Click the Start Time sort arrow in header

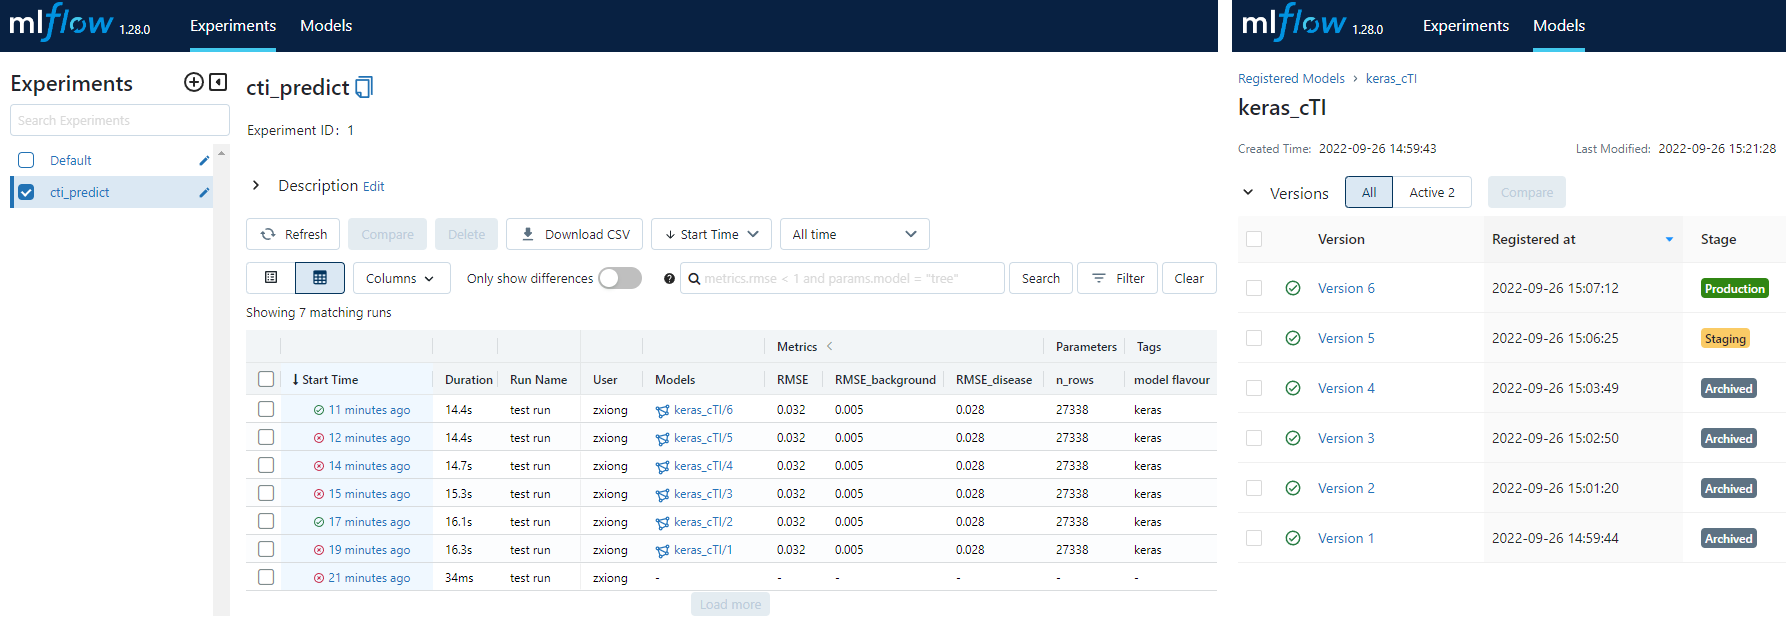(295, 380)
